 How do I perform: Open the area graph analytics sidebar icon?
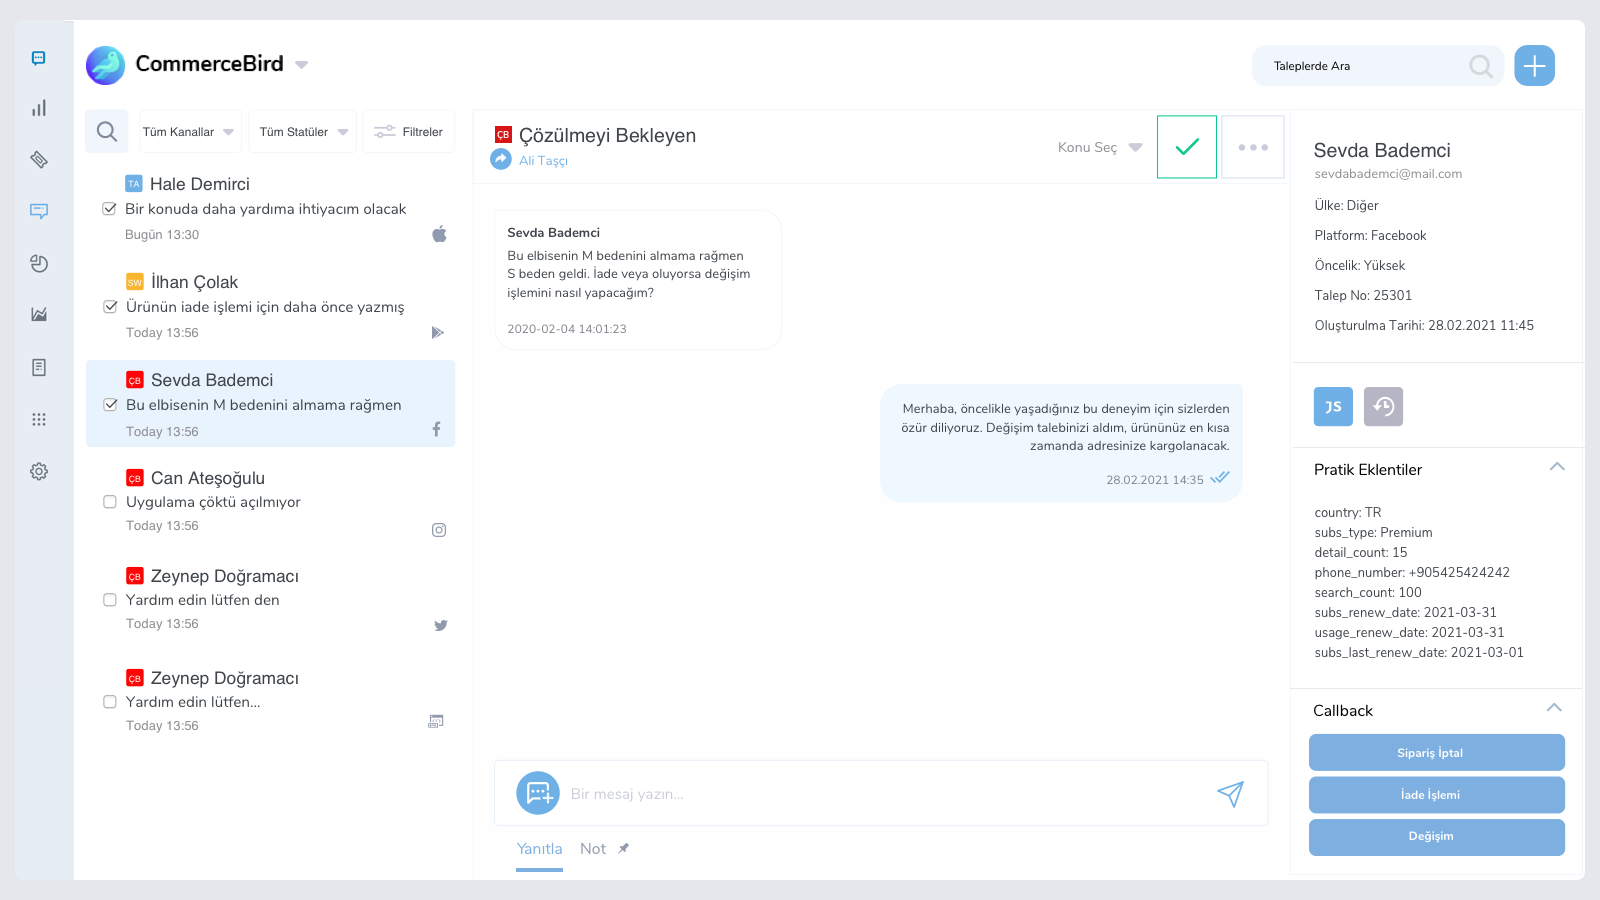click(x=39, y=315)
